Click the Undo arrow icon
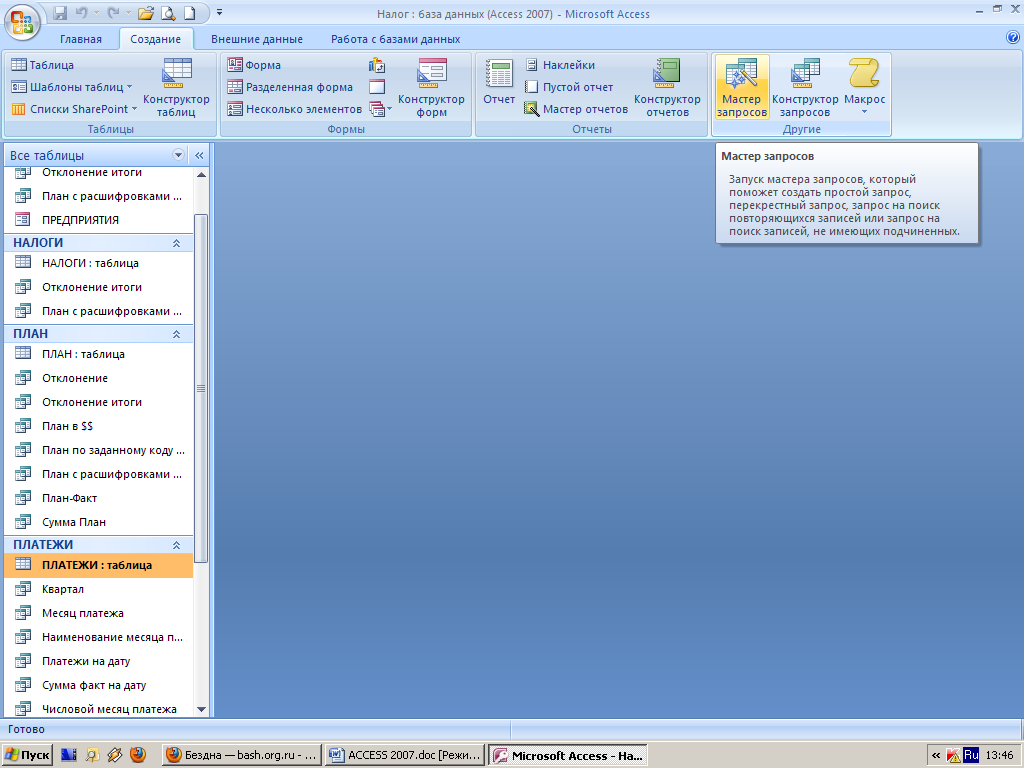This screenshot has height=768, width=1024. click(x=81, y=12)
